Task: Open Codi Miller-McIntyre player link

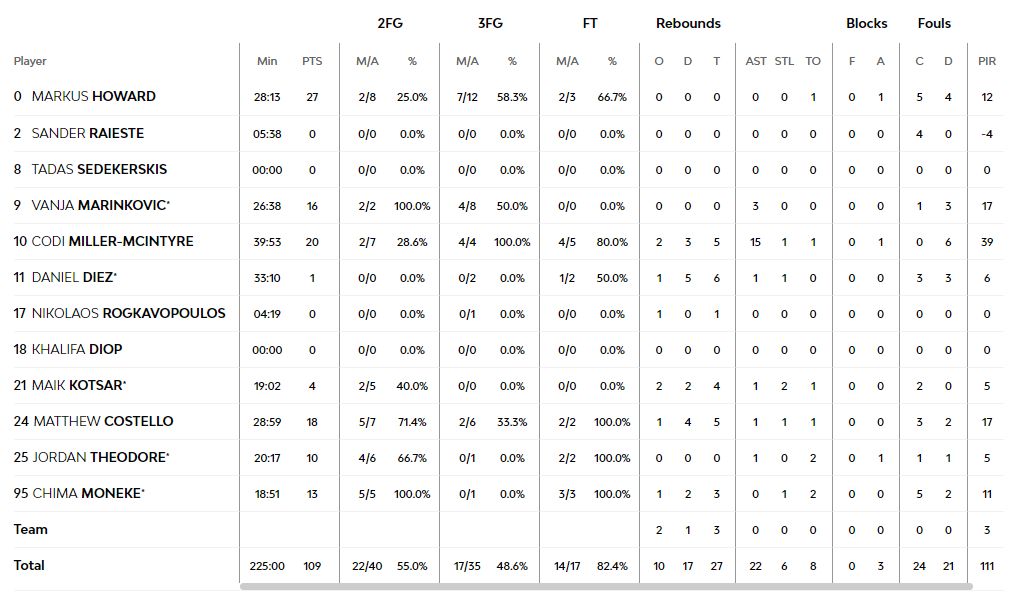Action: coord(113,241)
